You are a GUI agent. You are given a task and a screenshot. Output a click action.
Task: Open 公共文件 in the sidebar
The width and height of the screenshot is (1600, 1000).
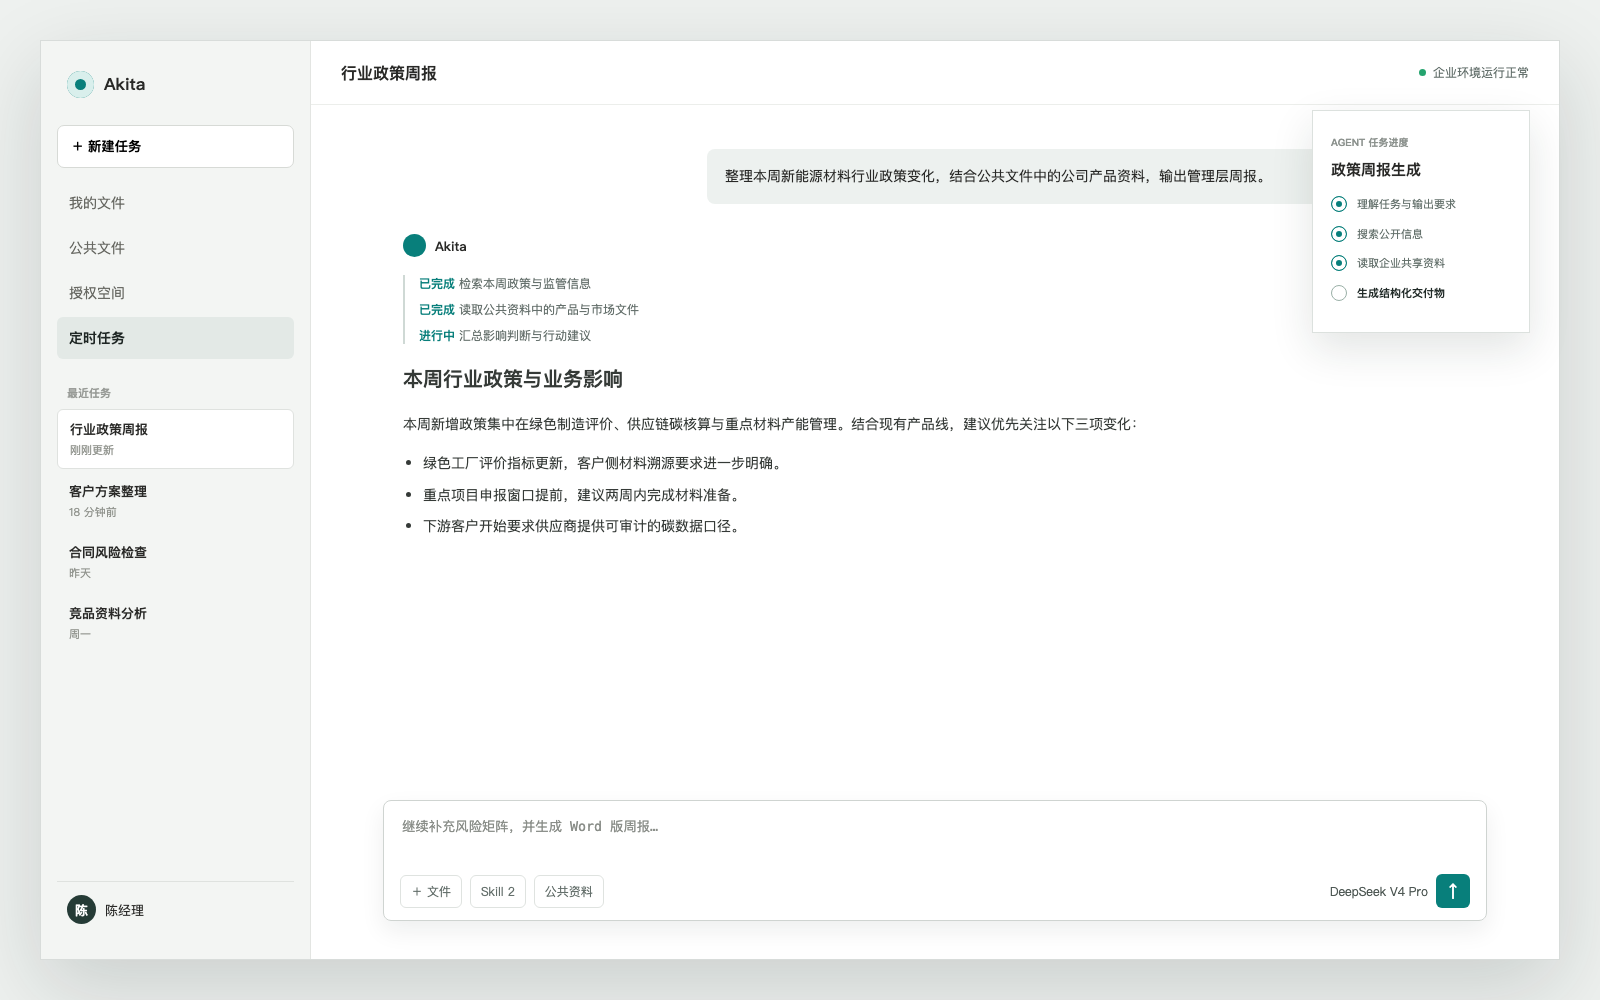tap(175, 248)
